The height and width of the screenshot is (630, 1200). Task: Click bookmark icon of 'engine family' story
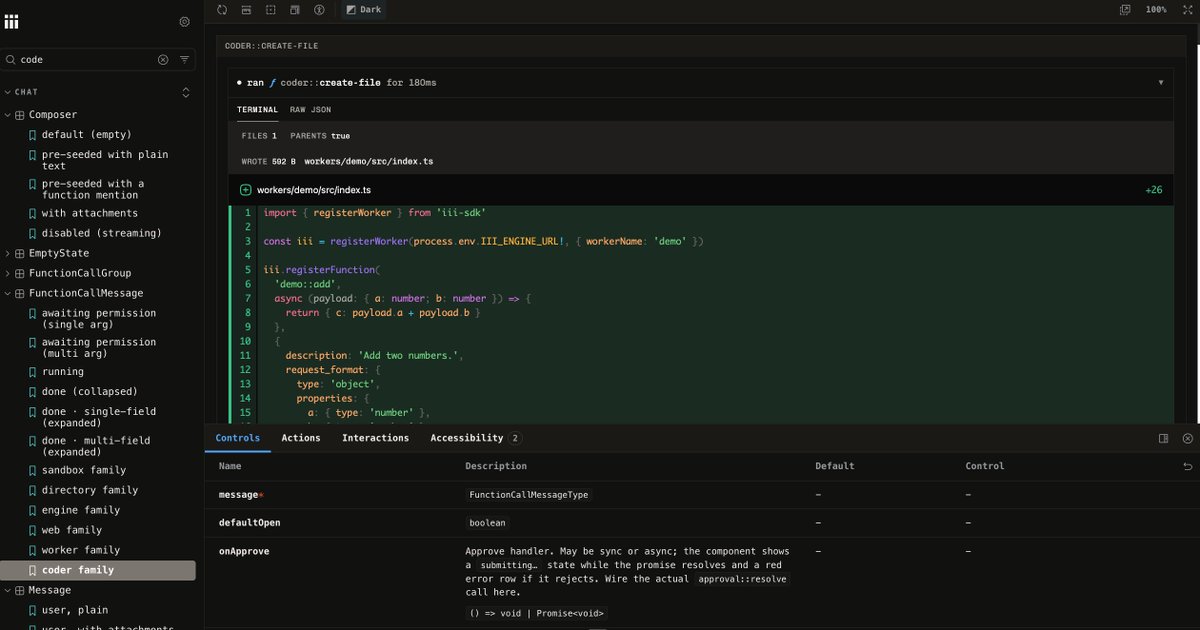pos(33,510)
